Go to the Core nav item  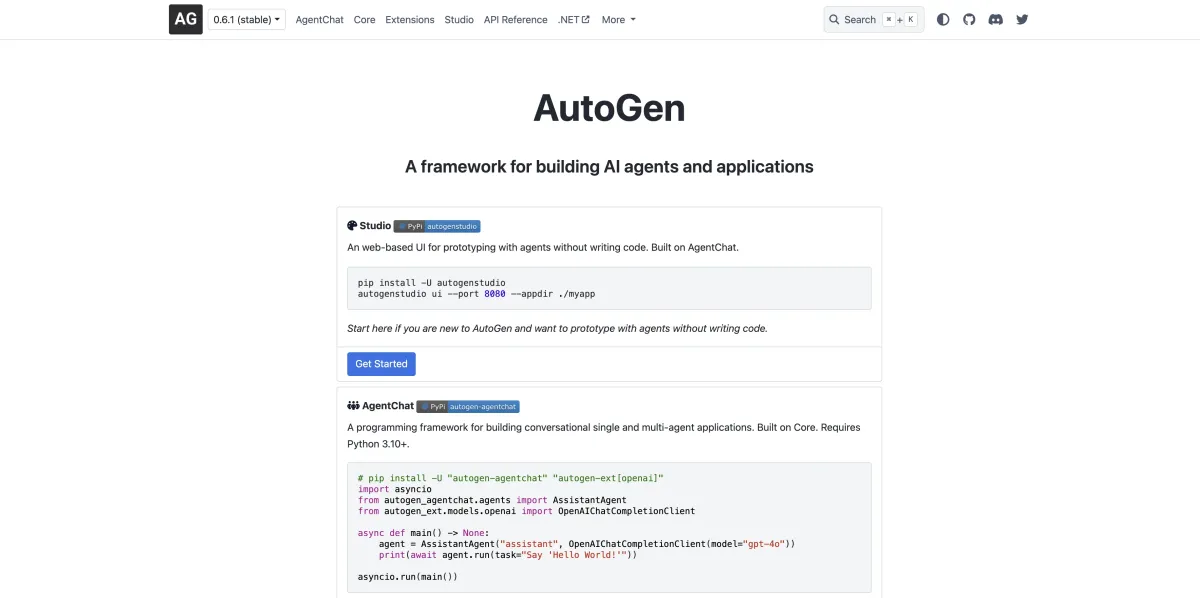click(364, 19)
